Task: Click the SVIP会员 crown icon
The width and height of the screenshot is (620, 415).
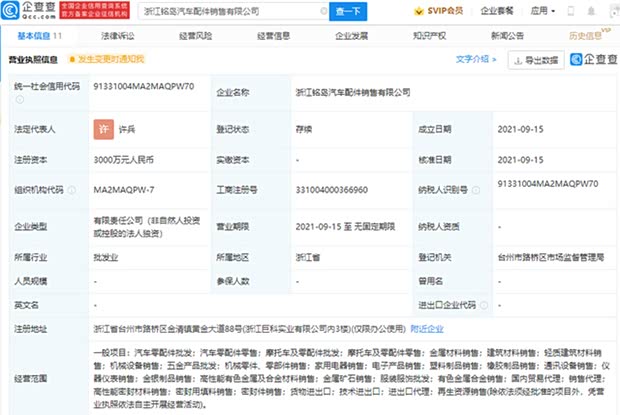Action: coord(421,11)
